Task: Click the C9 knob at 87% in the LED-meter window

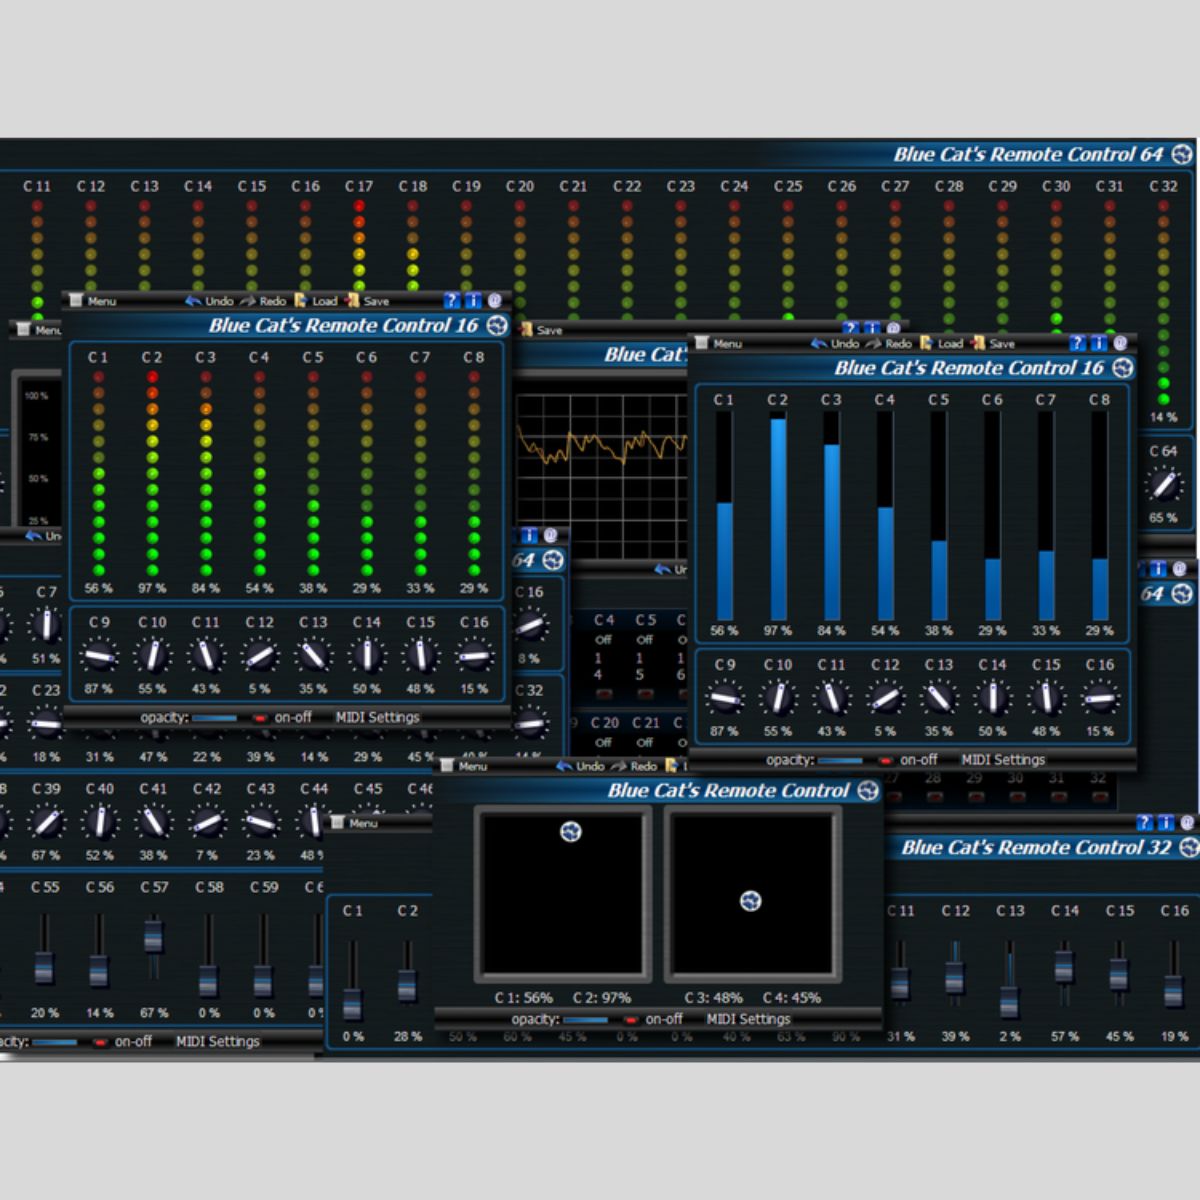Action: point(99,656)
